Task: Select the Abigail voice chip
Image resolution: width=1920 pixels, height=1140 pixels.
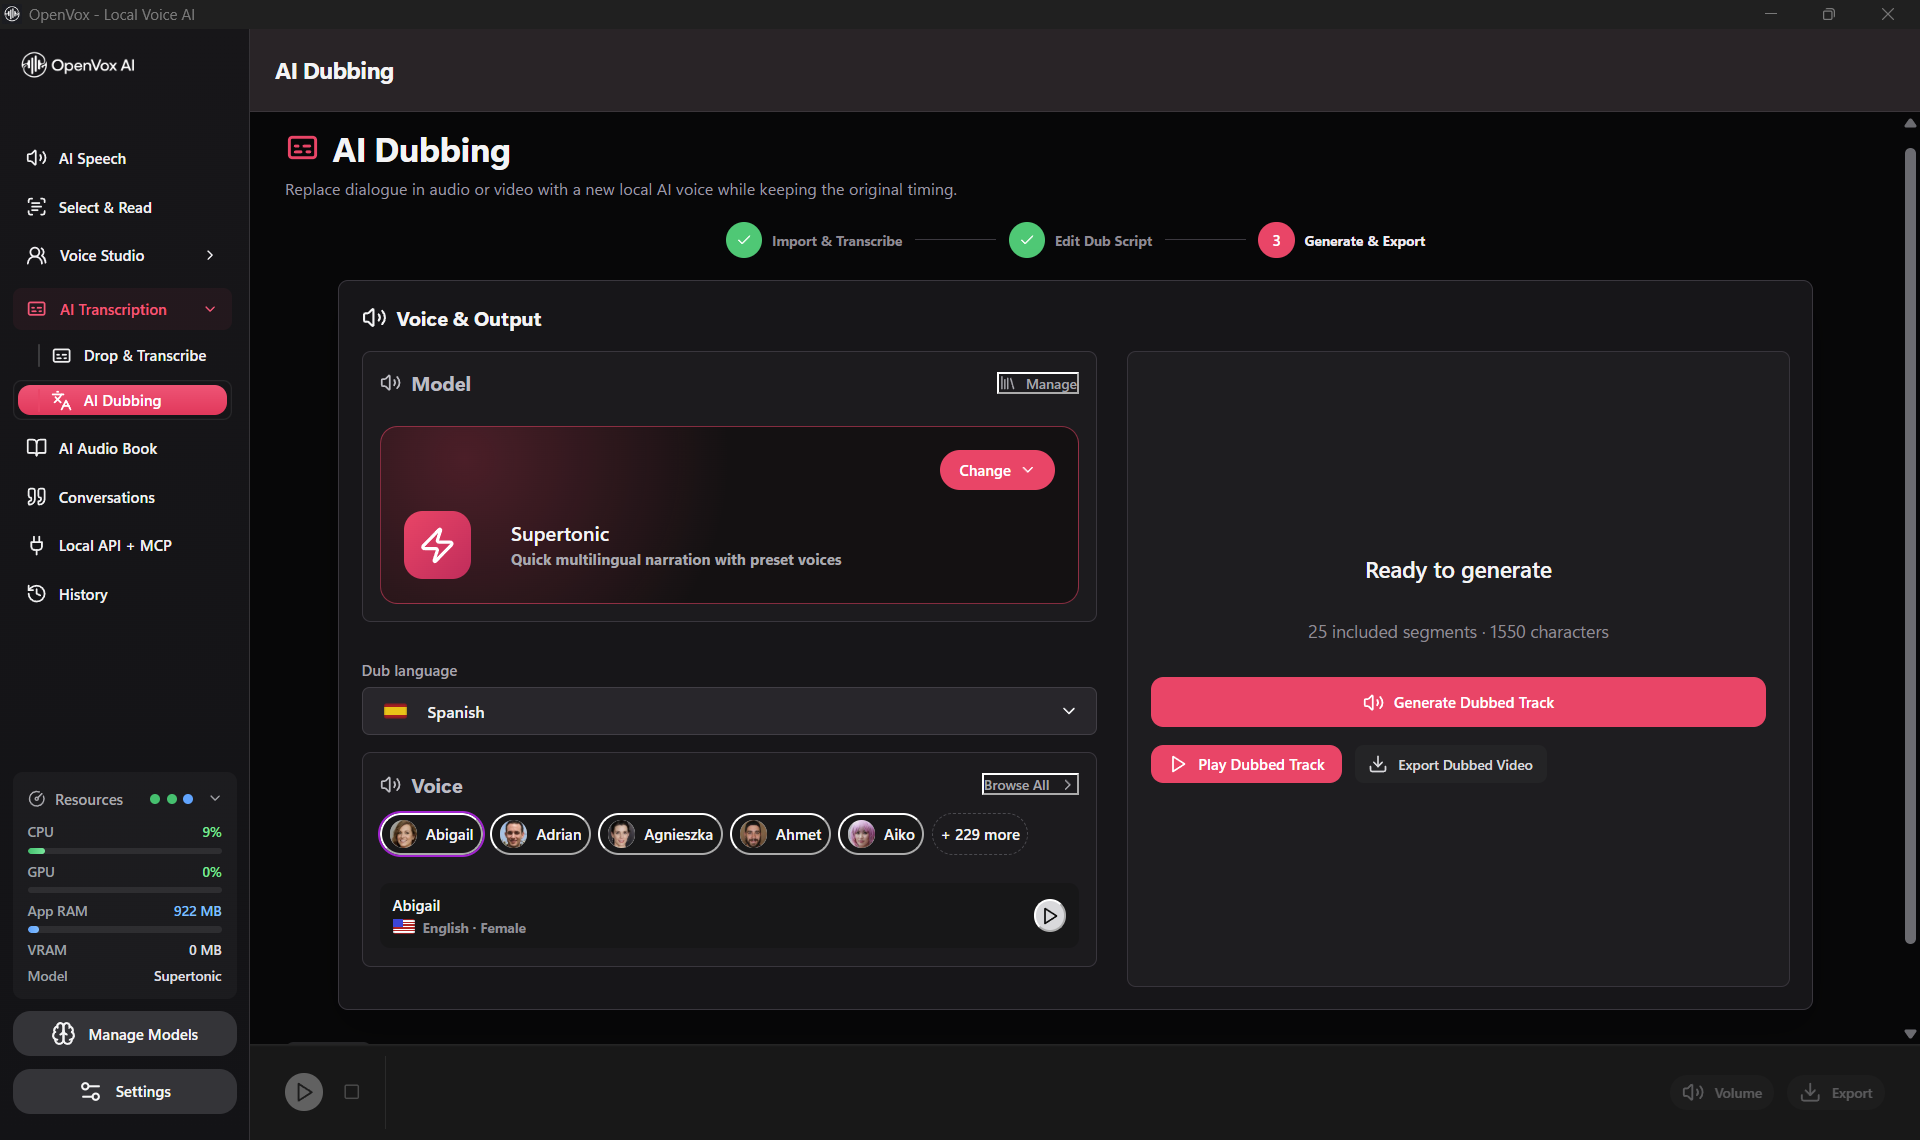Action: coord(432,834)
